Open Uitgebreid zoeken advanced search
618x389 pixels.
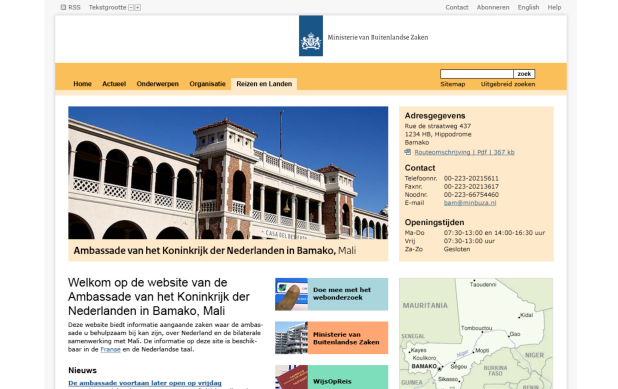(x=508, y=84)
